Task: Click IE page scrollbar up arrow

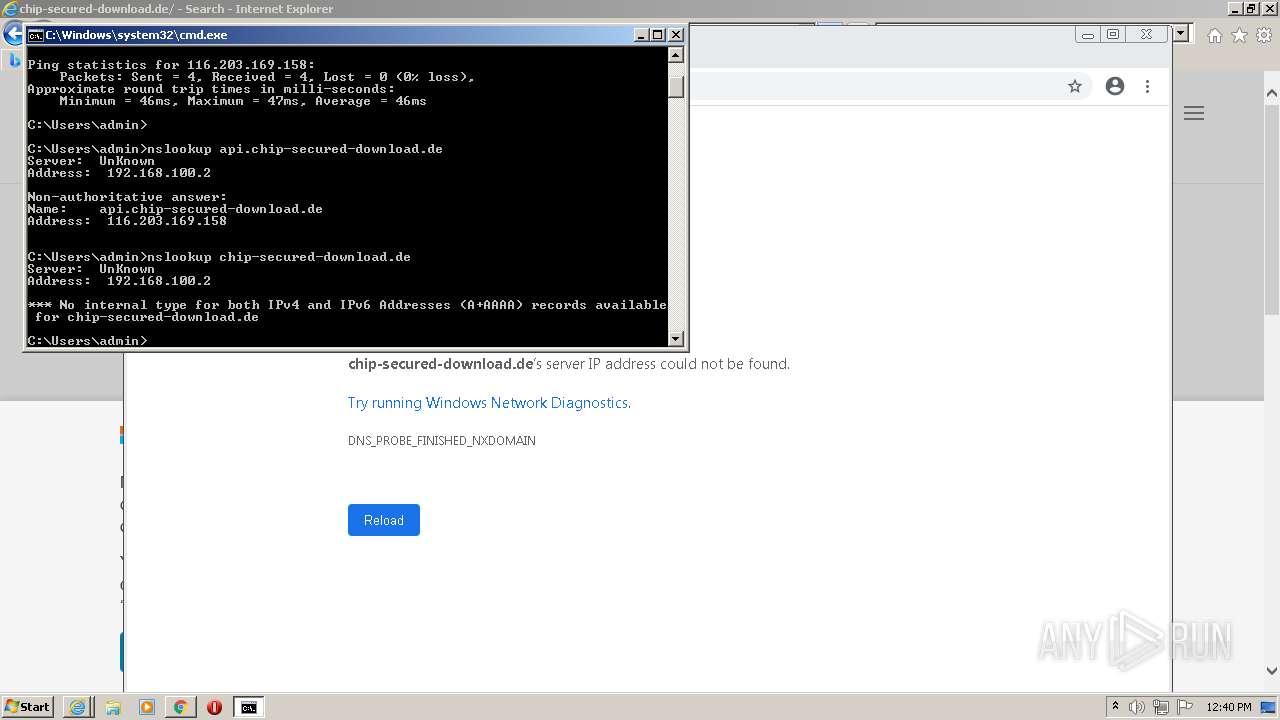Action: [x=1272, y=95]
